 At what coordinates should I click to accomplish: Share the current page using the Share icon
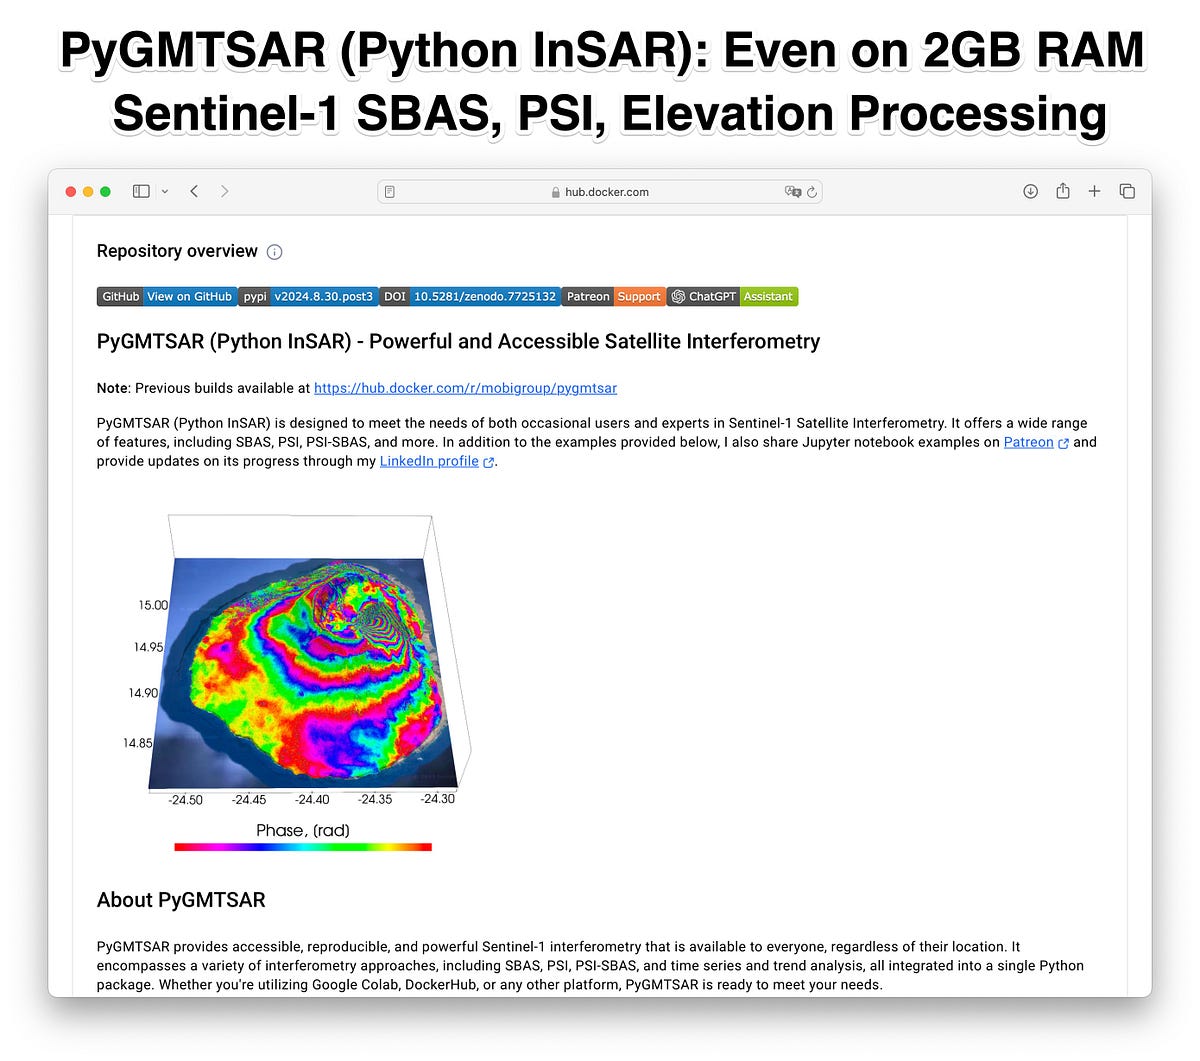pos(1062,191)
